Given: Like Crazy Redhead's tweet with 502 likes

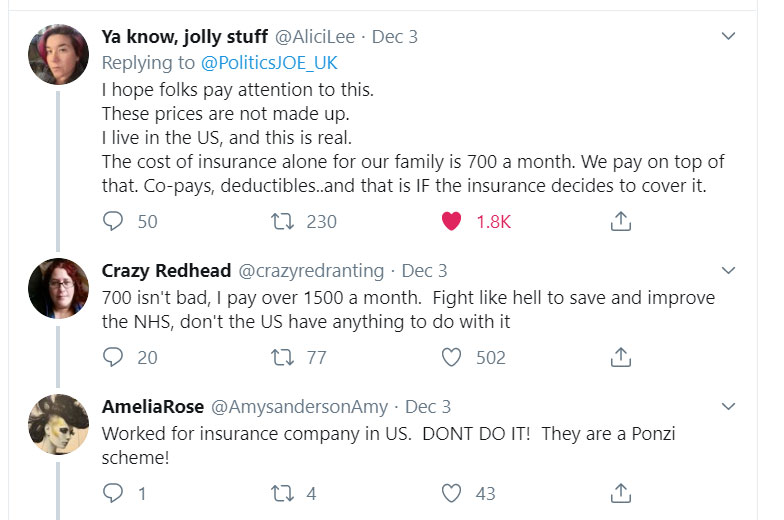Looking at the screenshot, I should point(452,357).
